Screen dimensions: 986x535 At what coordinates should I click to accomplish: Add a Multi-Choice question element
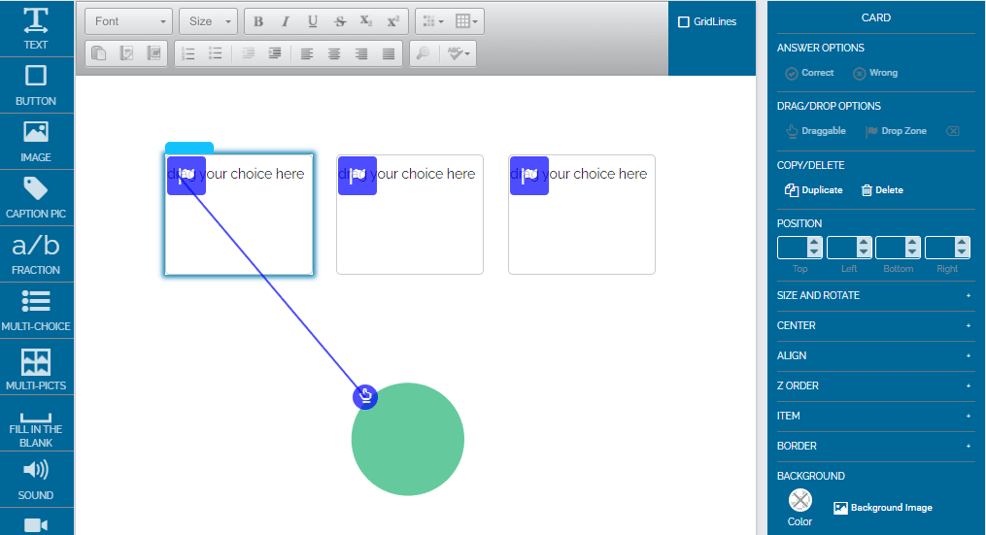[x=36, y=311]
